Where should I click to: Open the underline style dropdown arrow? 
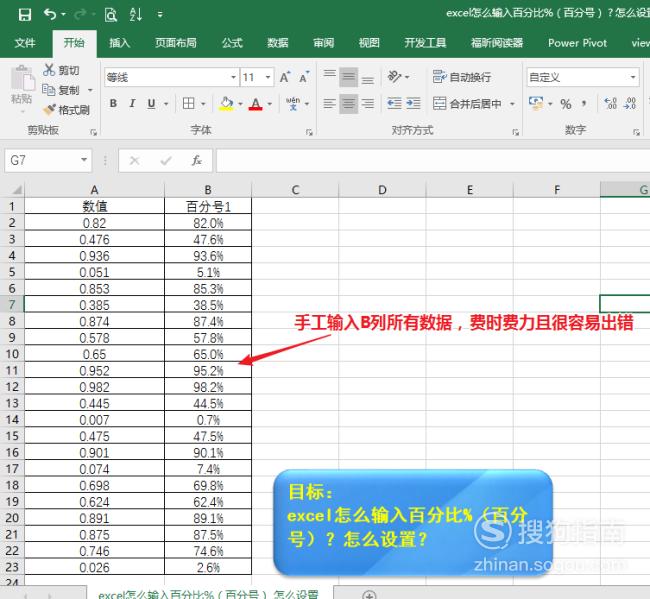(x=166, y=104)
